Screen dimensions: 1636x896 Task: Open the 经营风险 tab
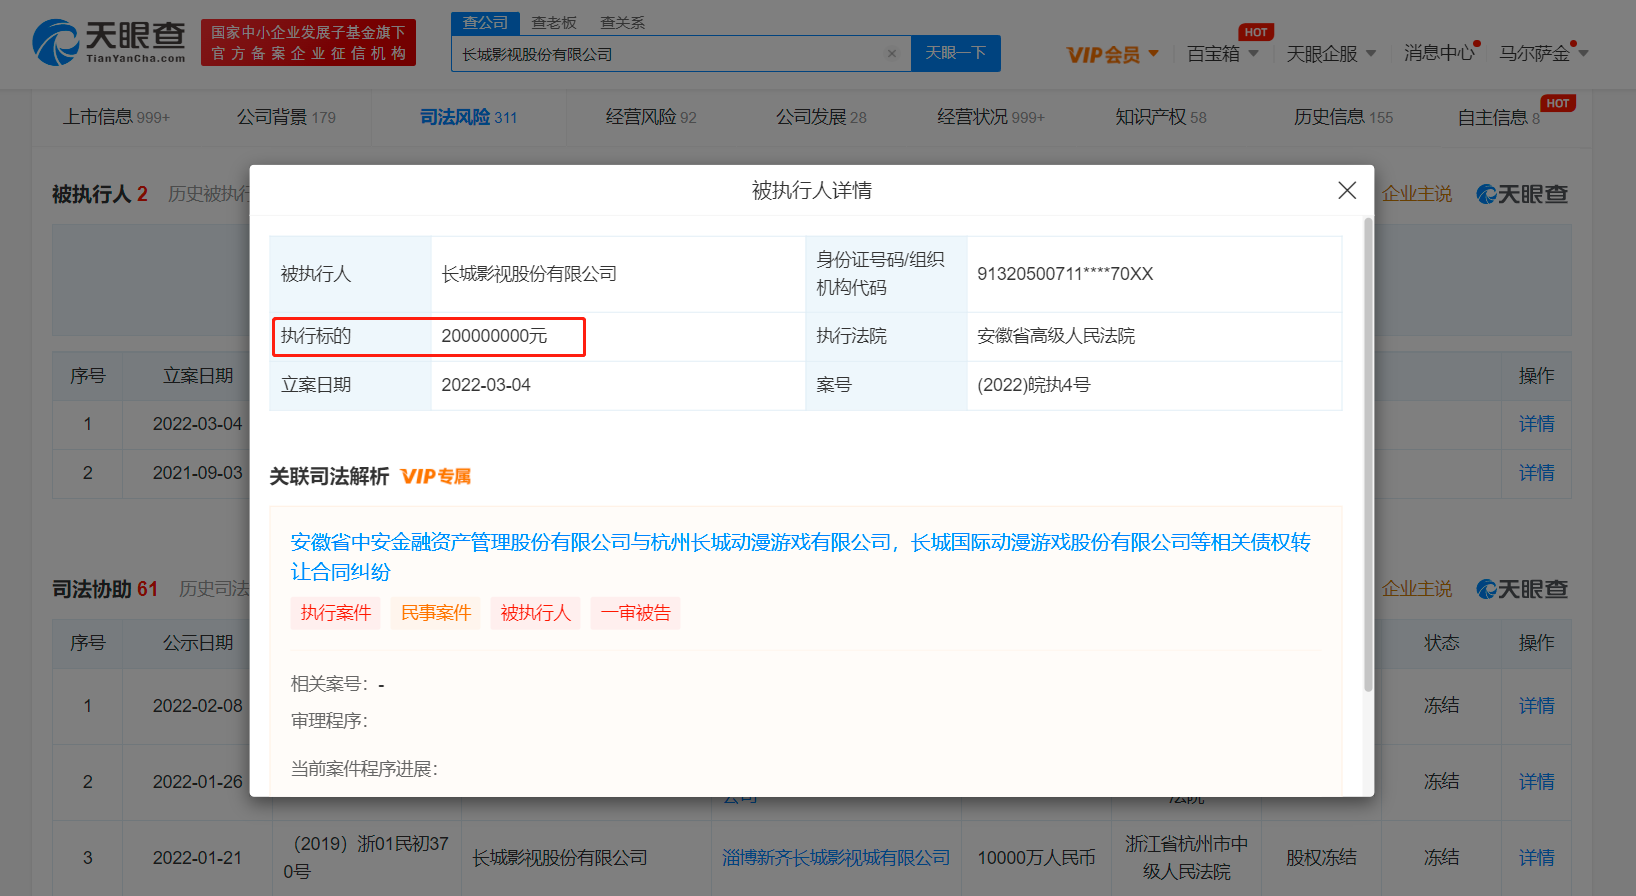(651, 117)
